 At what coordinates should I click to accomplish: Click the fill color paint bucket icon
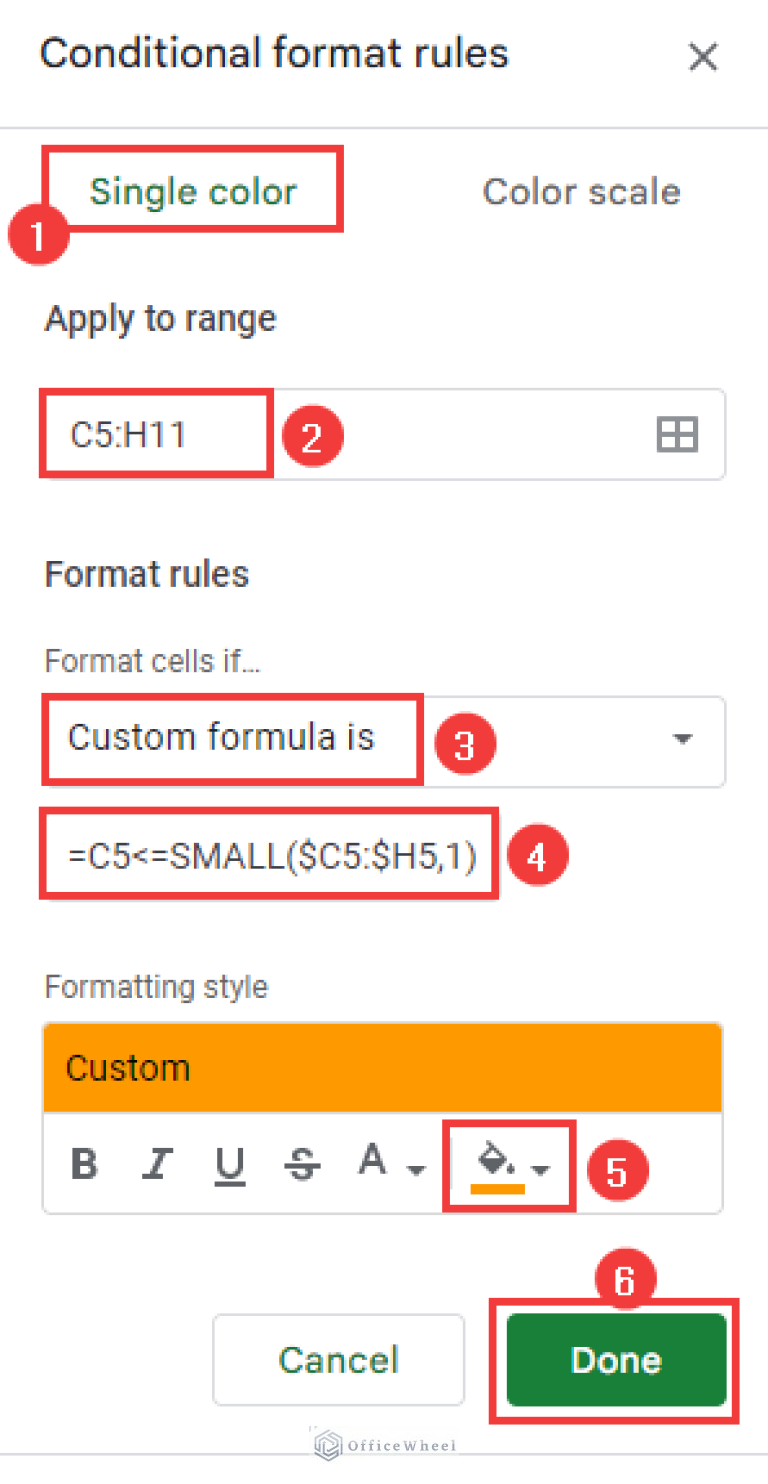click(497, 1162)
